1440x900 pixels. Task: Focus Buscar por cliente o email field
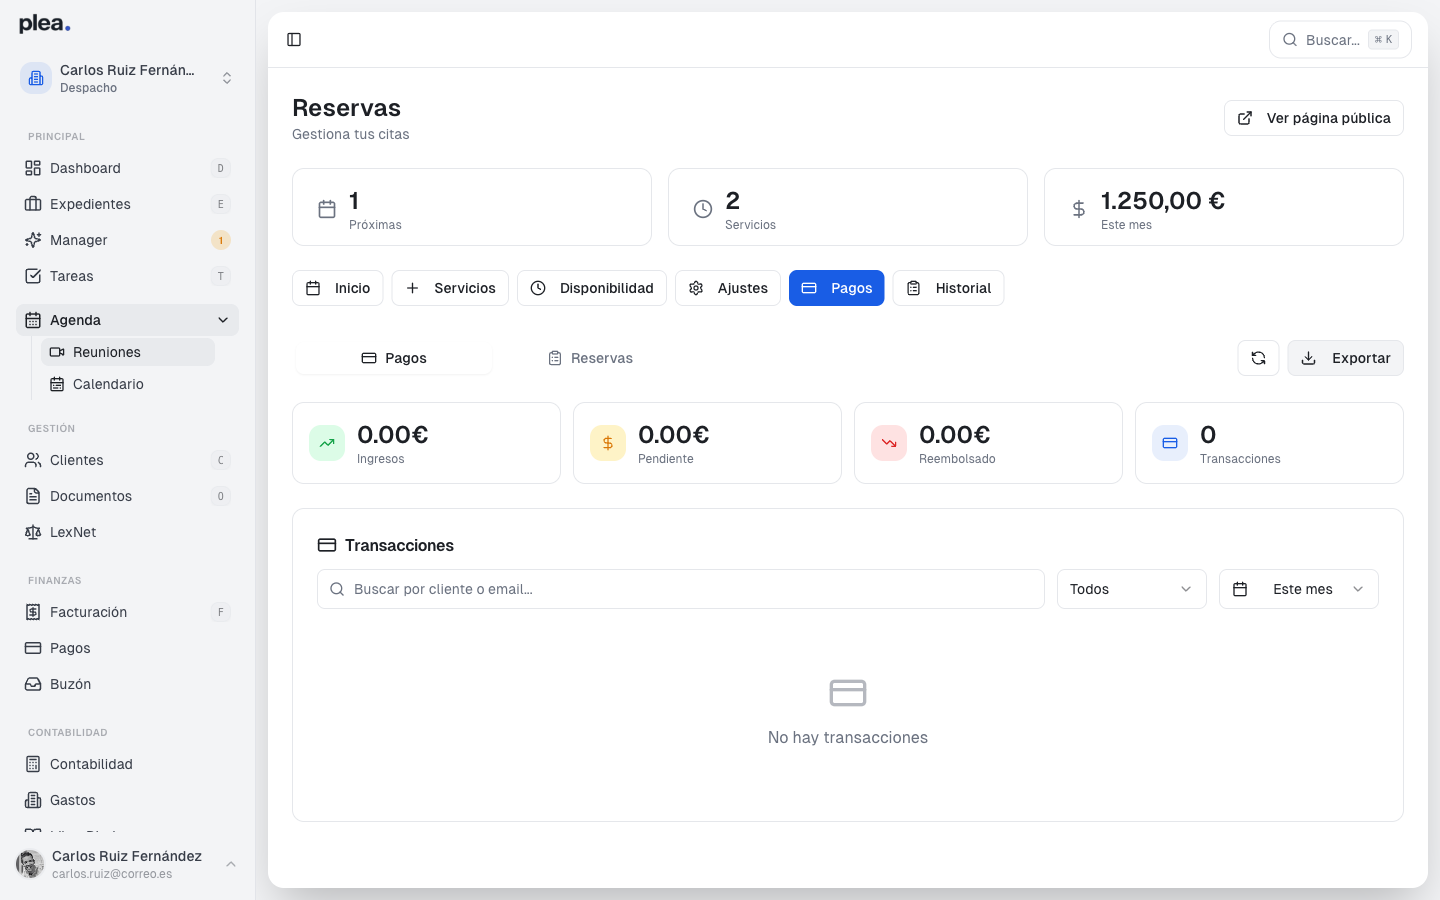tap(681, 589)
